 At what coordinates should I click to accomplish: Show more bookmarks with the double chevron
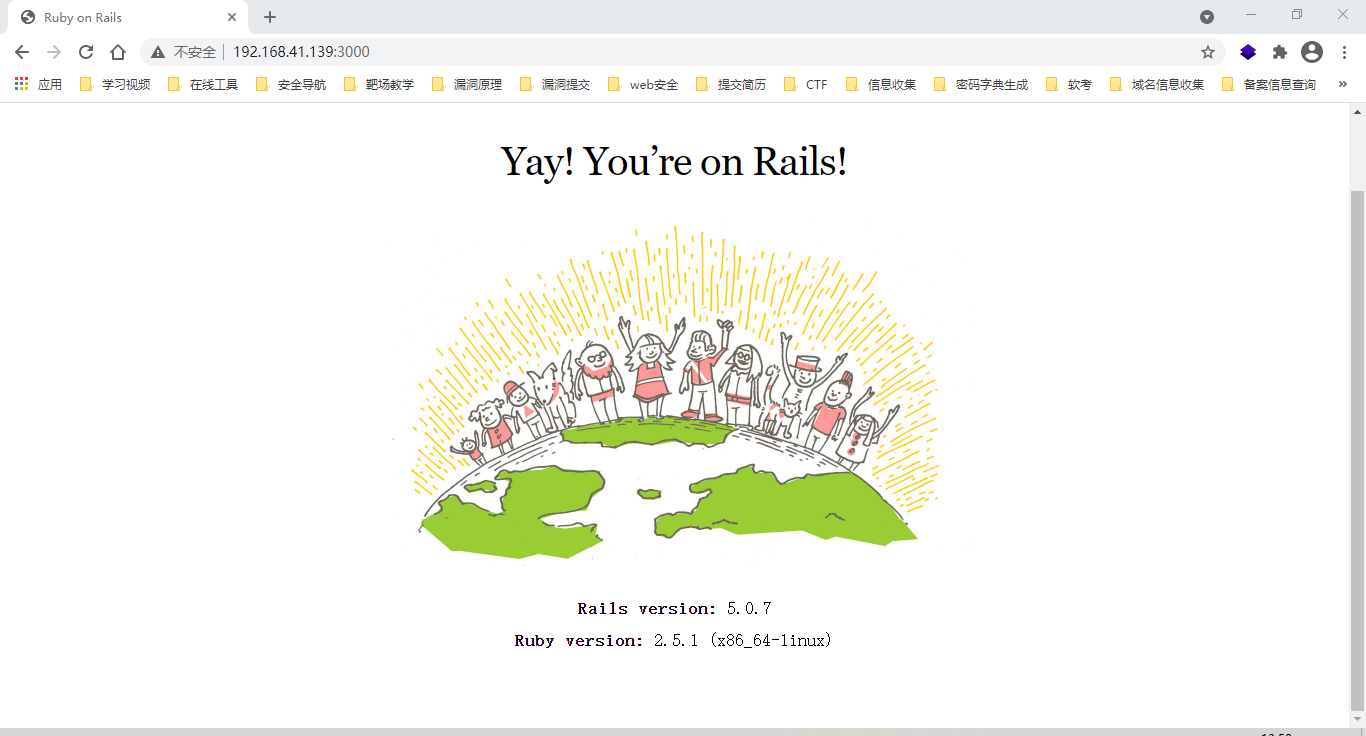(1342, 84)
